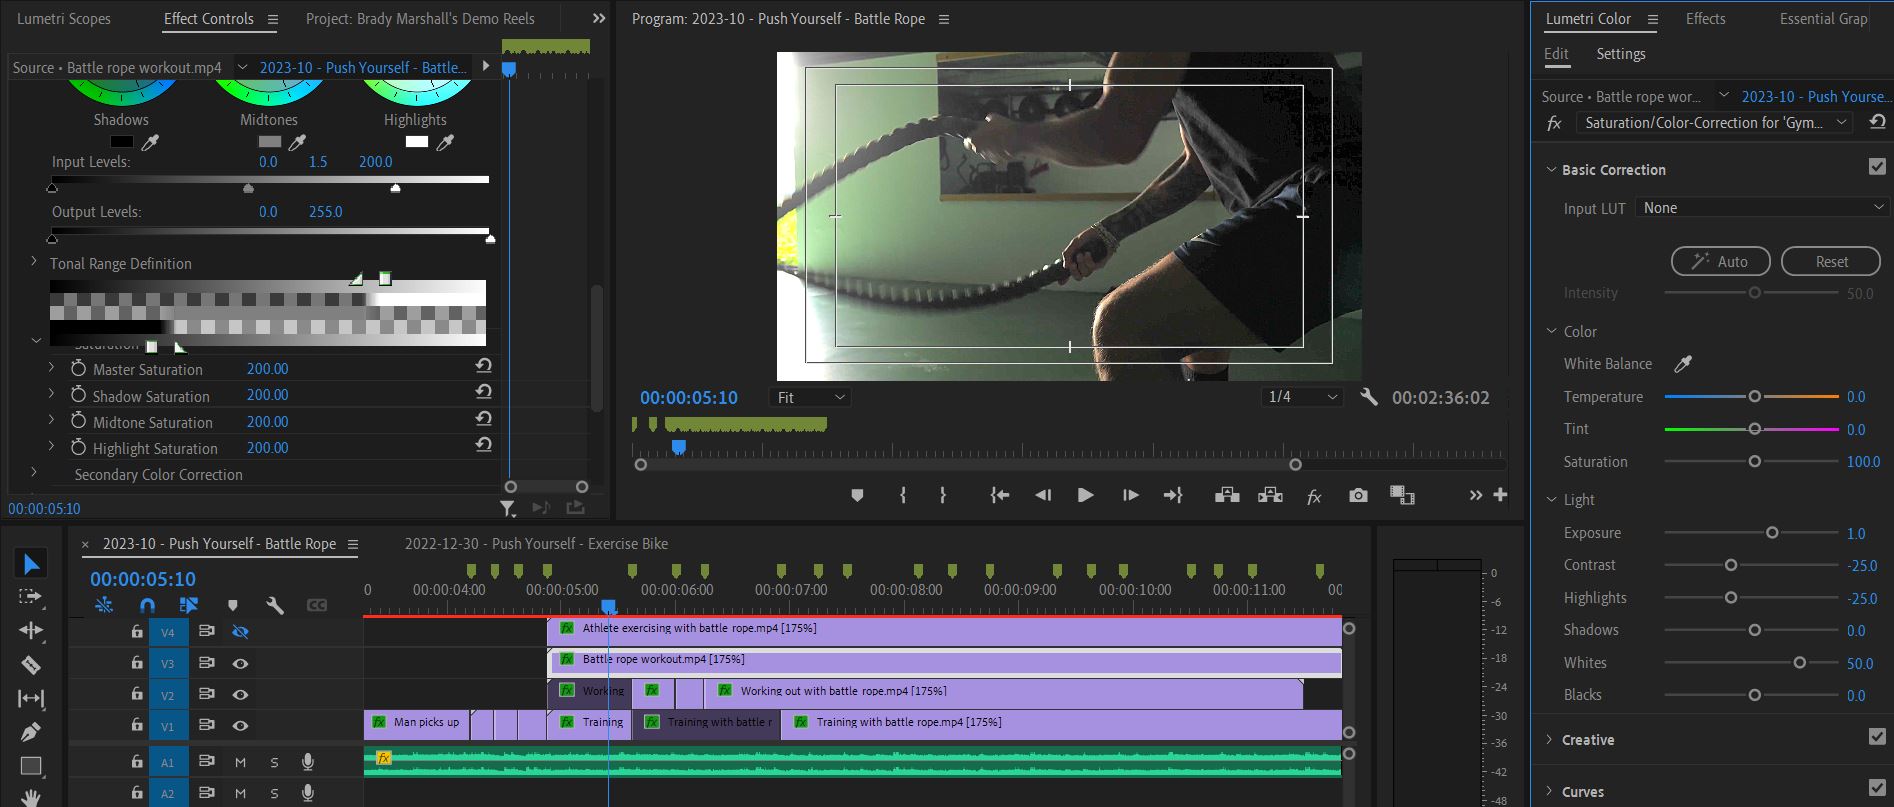The height and width of the screenshot is (807, 1894).
Task: Jump to the In point
Action: pyautogui.click(x=999, y=495)
